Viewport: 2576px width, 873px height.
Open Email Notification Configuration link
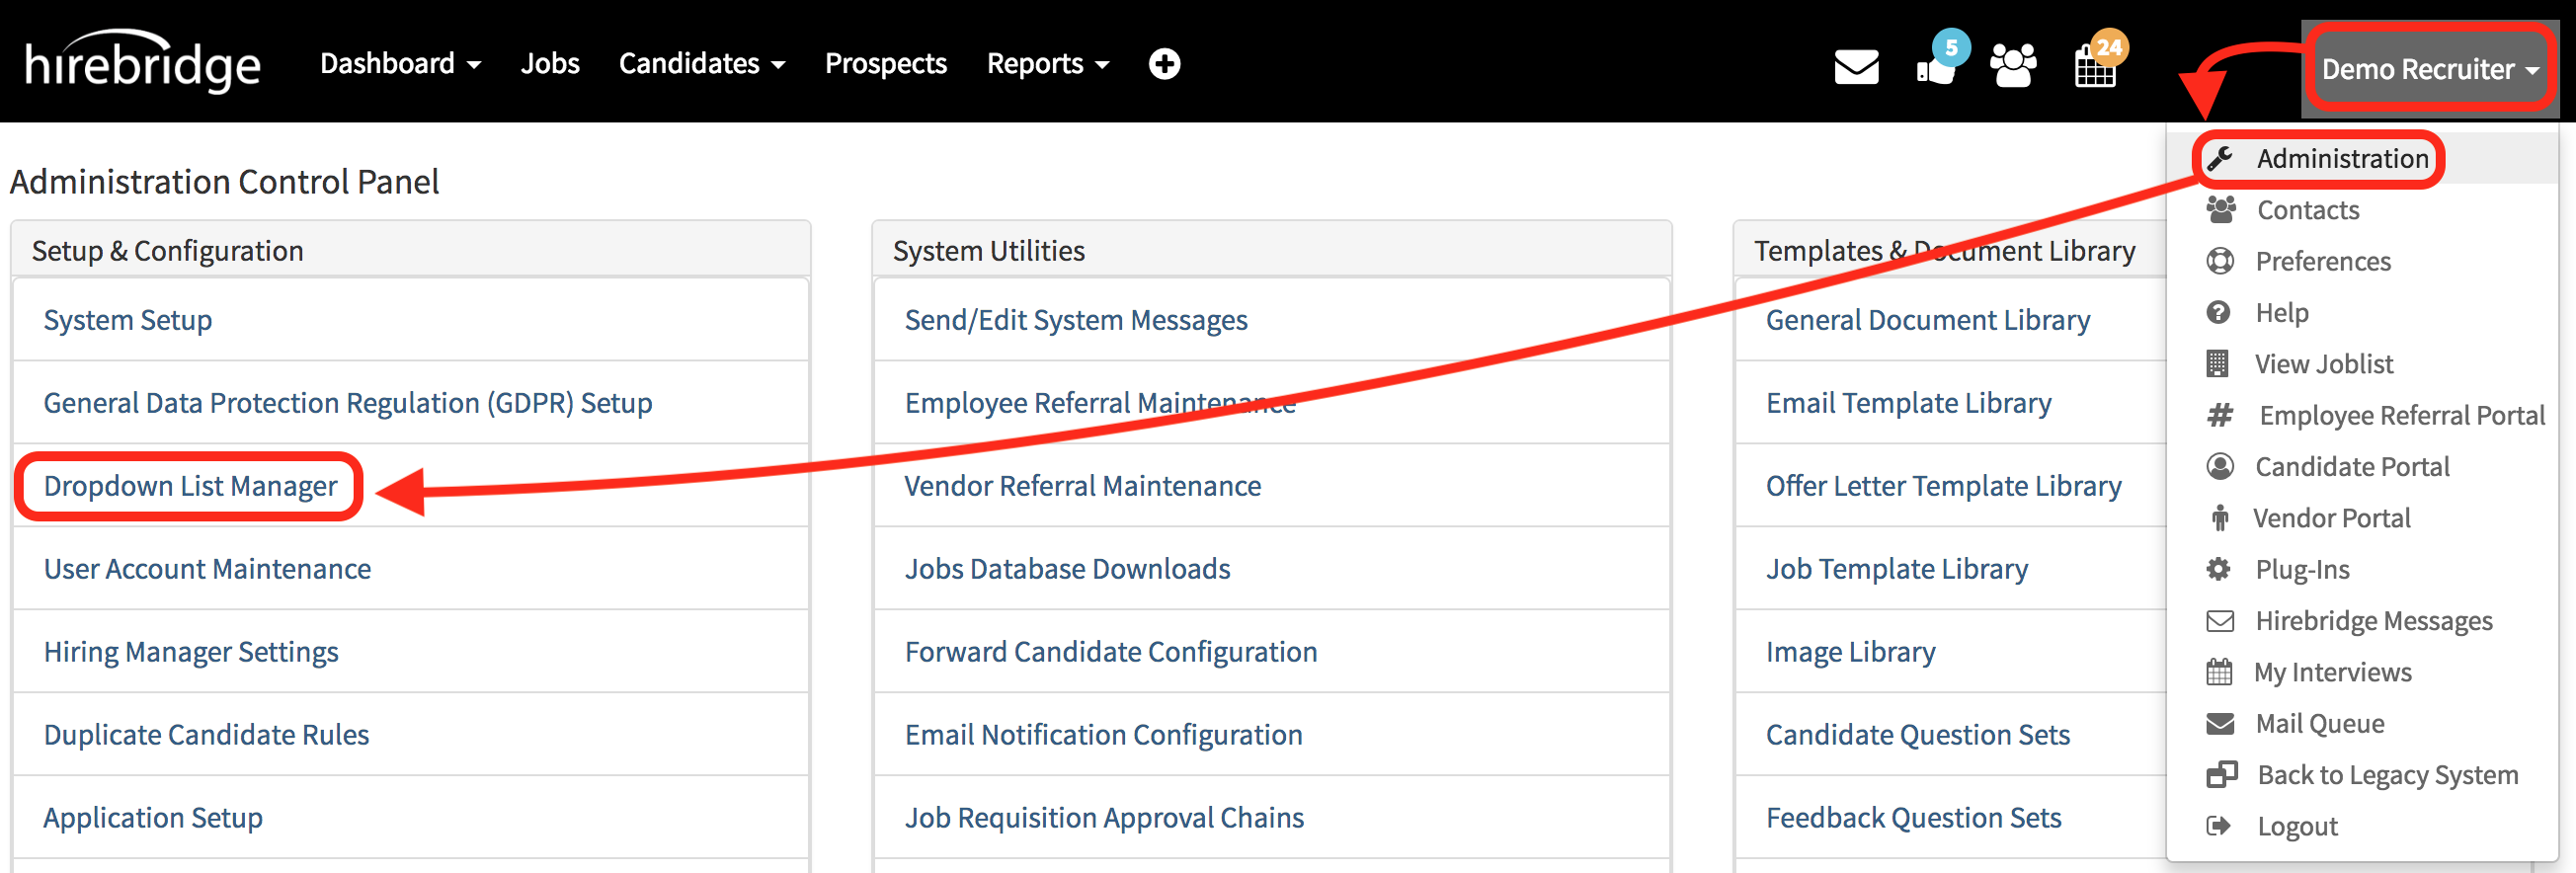pyautogui.click(x=1103, y=735)
